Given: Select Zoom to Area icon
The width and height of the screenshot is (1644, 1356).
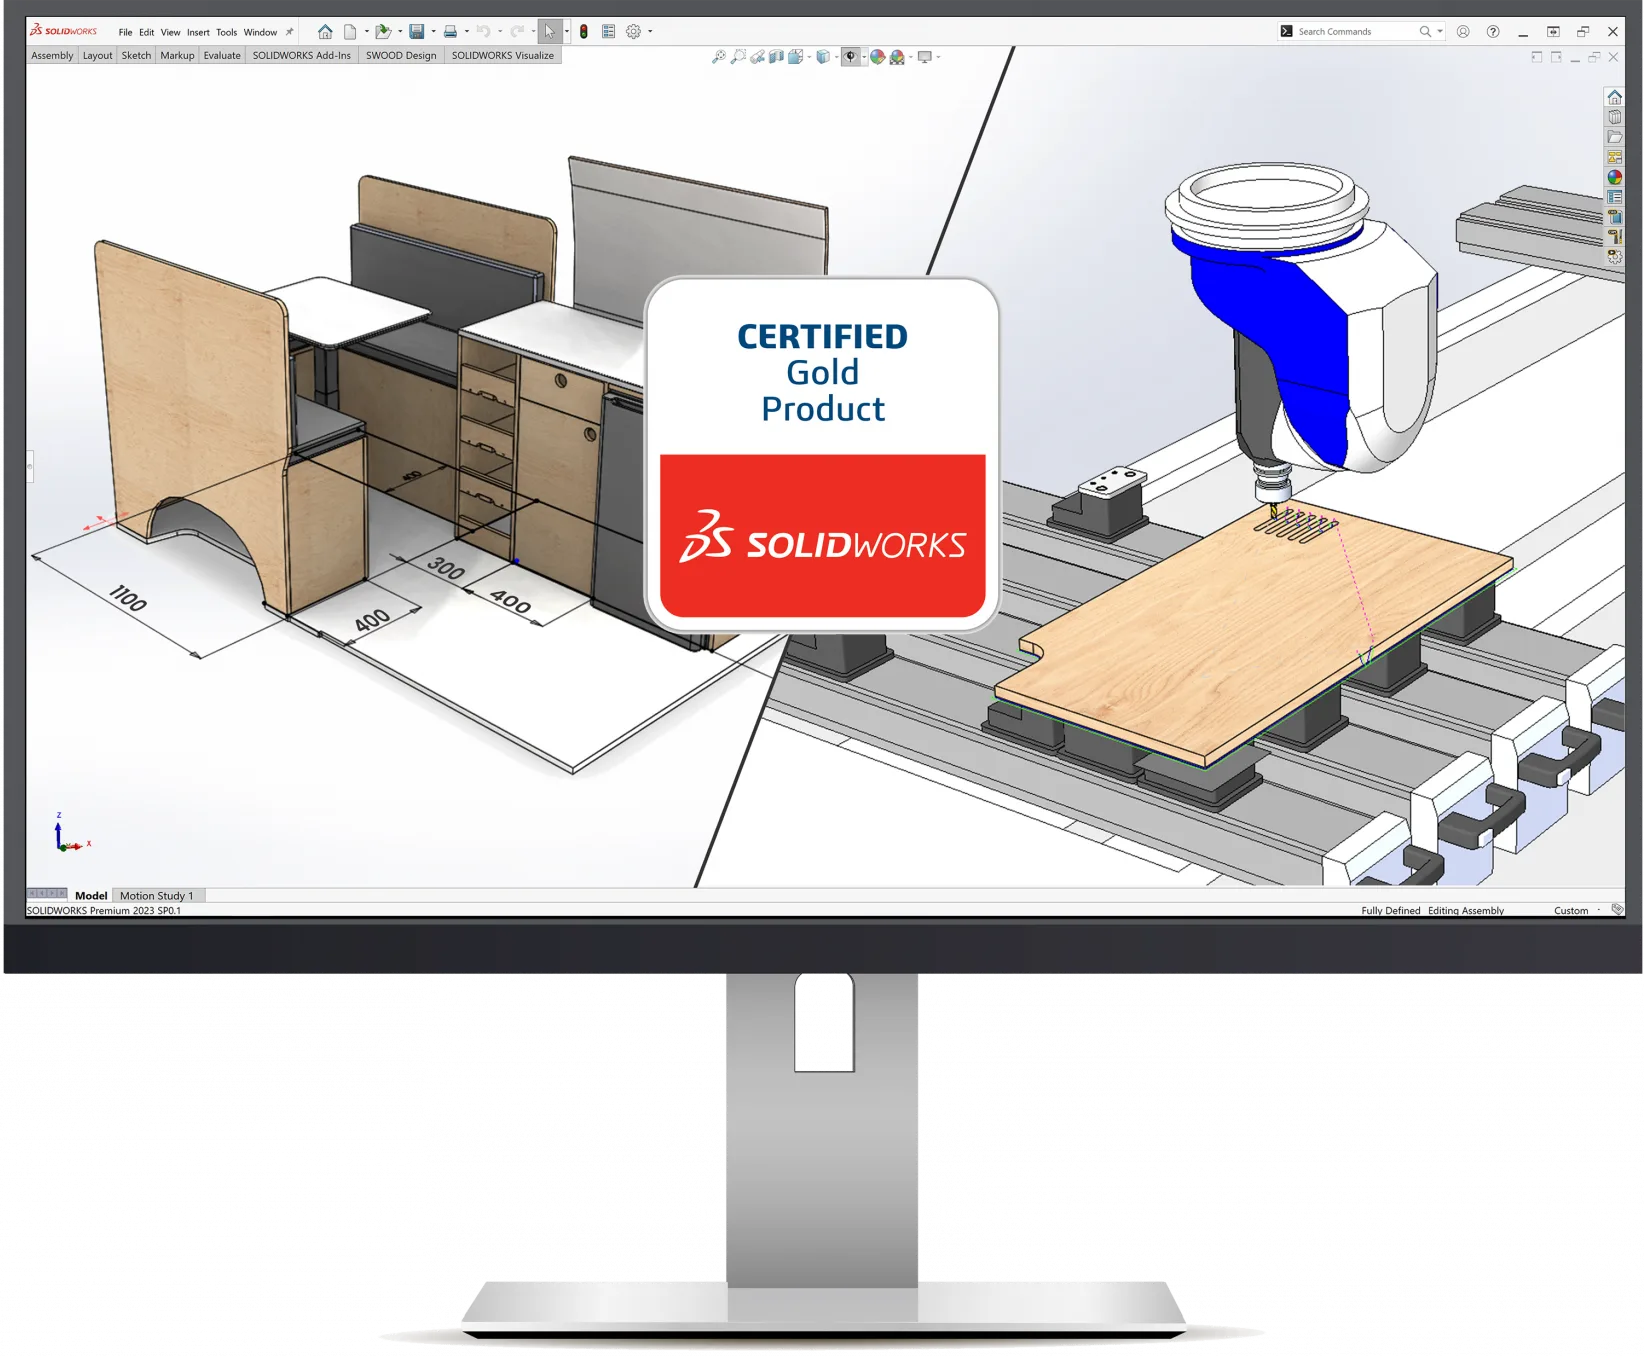Looking at the screenshot, I should [738, 57].
